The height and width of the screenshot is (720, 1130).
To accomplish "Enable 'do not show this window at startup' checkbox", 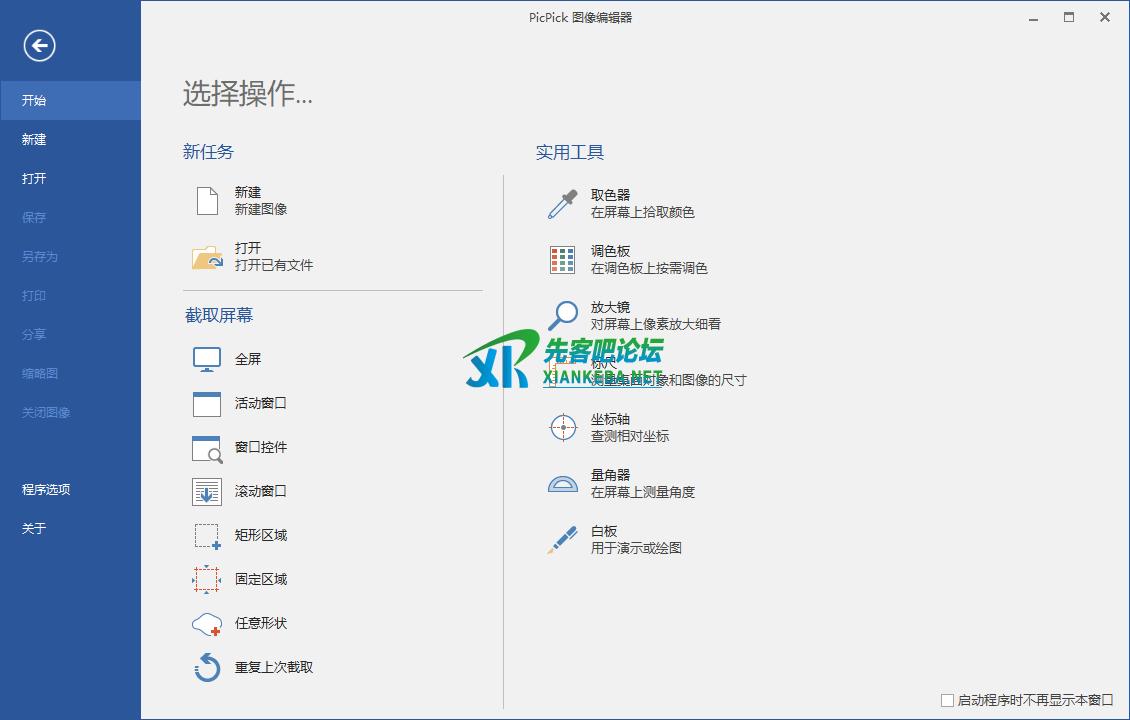I will (947, 701).
